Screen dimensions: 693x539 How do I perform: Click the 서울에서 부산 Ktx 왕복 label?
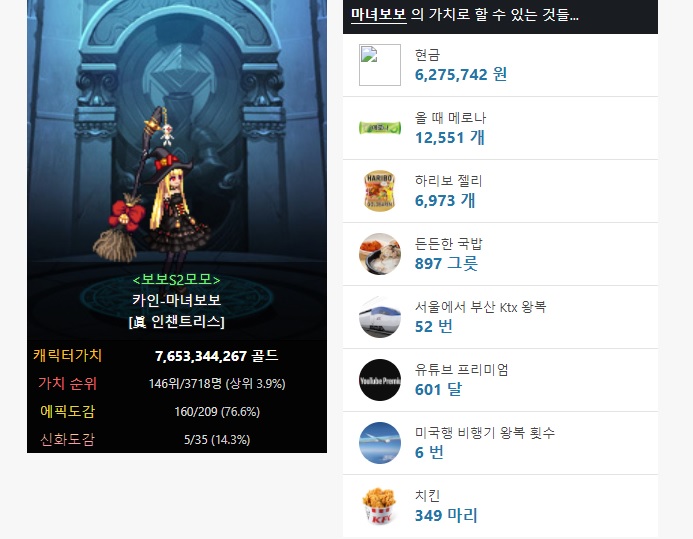(480, 307)
